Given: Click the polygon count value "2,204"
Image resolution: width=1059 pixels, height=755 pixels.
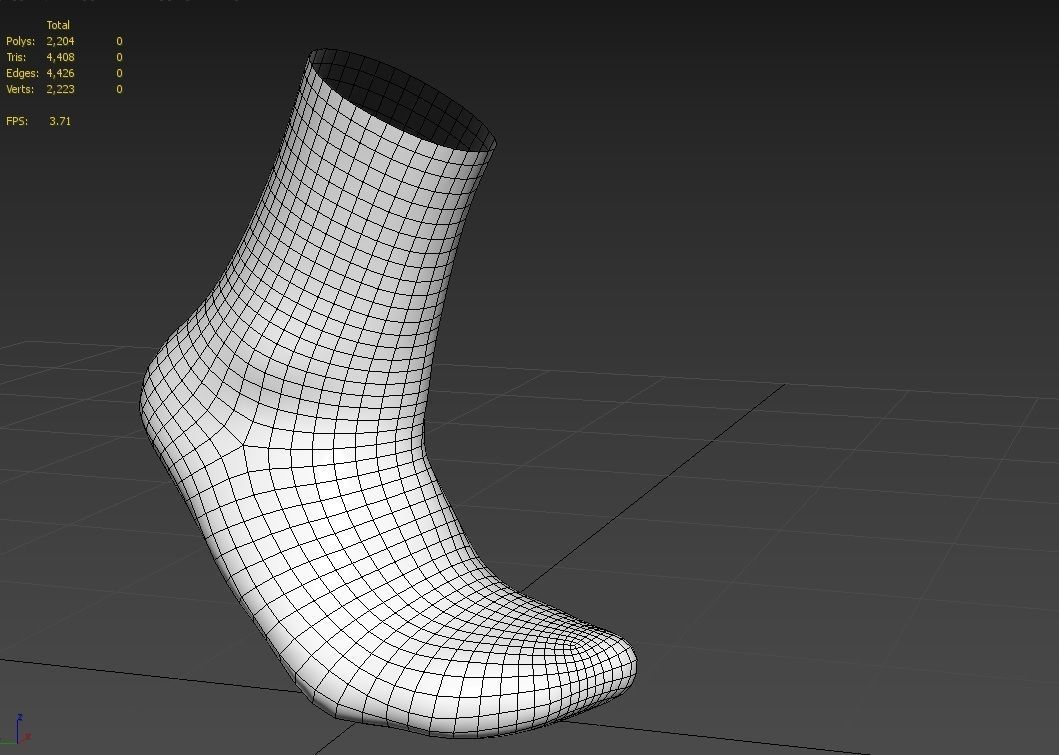Looking at the screenshot, I should click(x=60, y=41).
